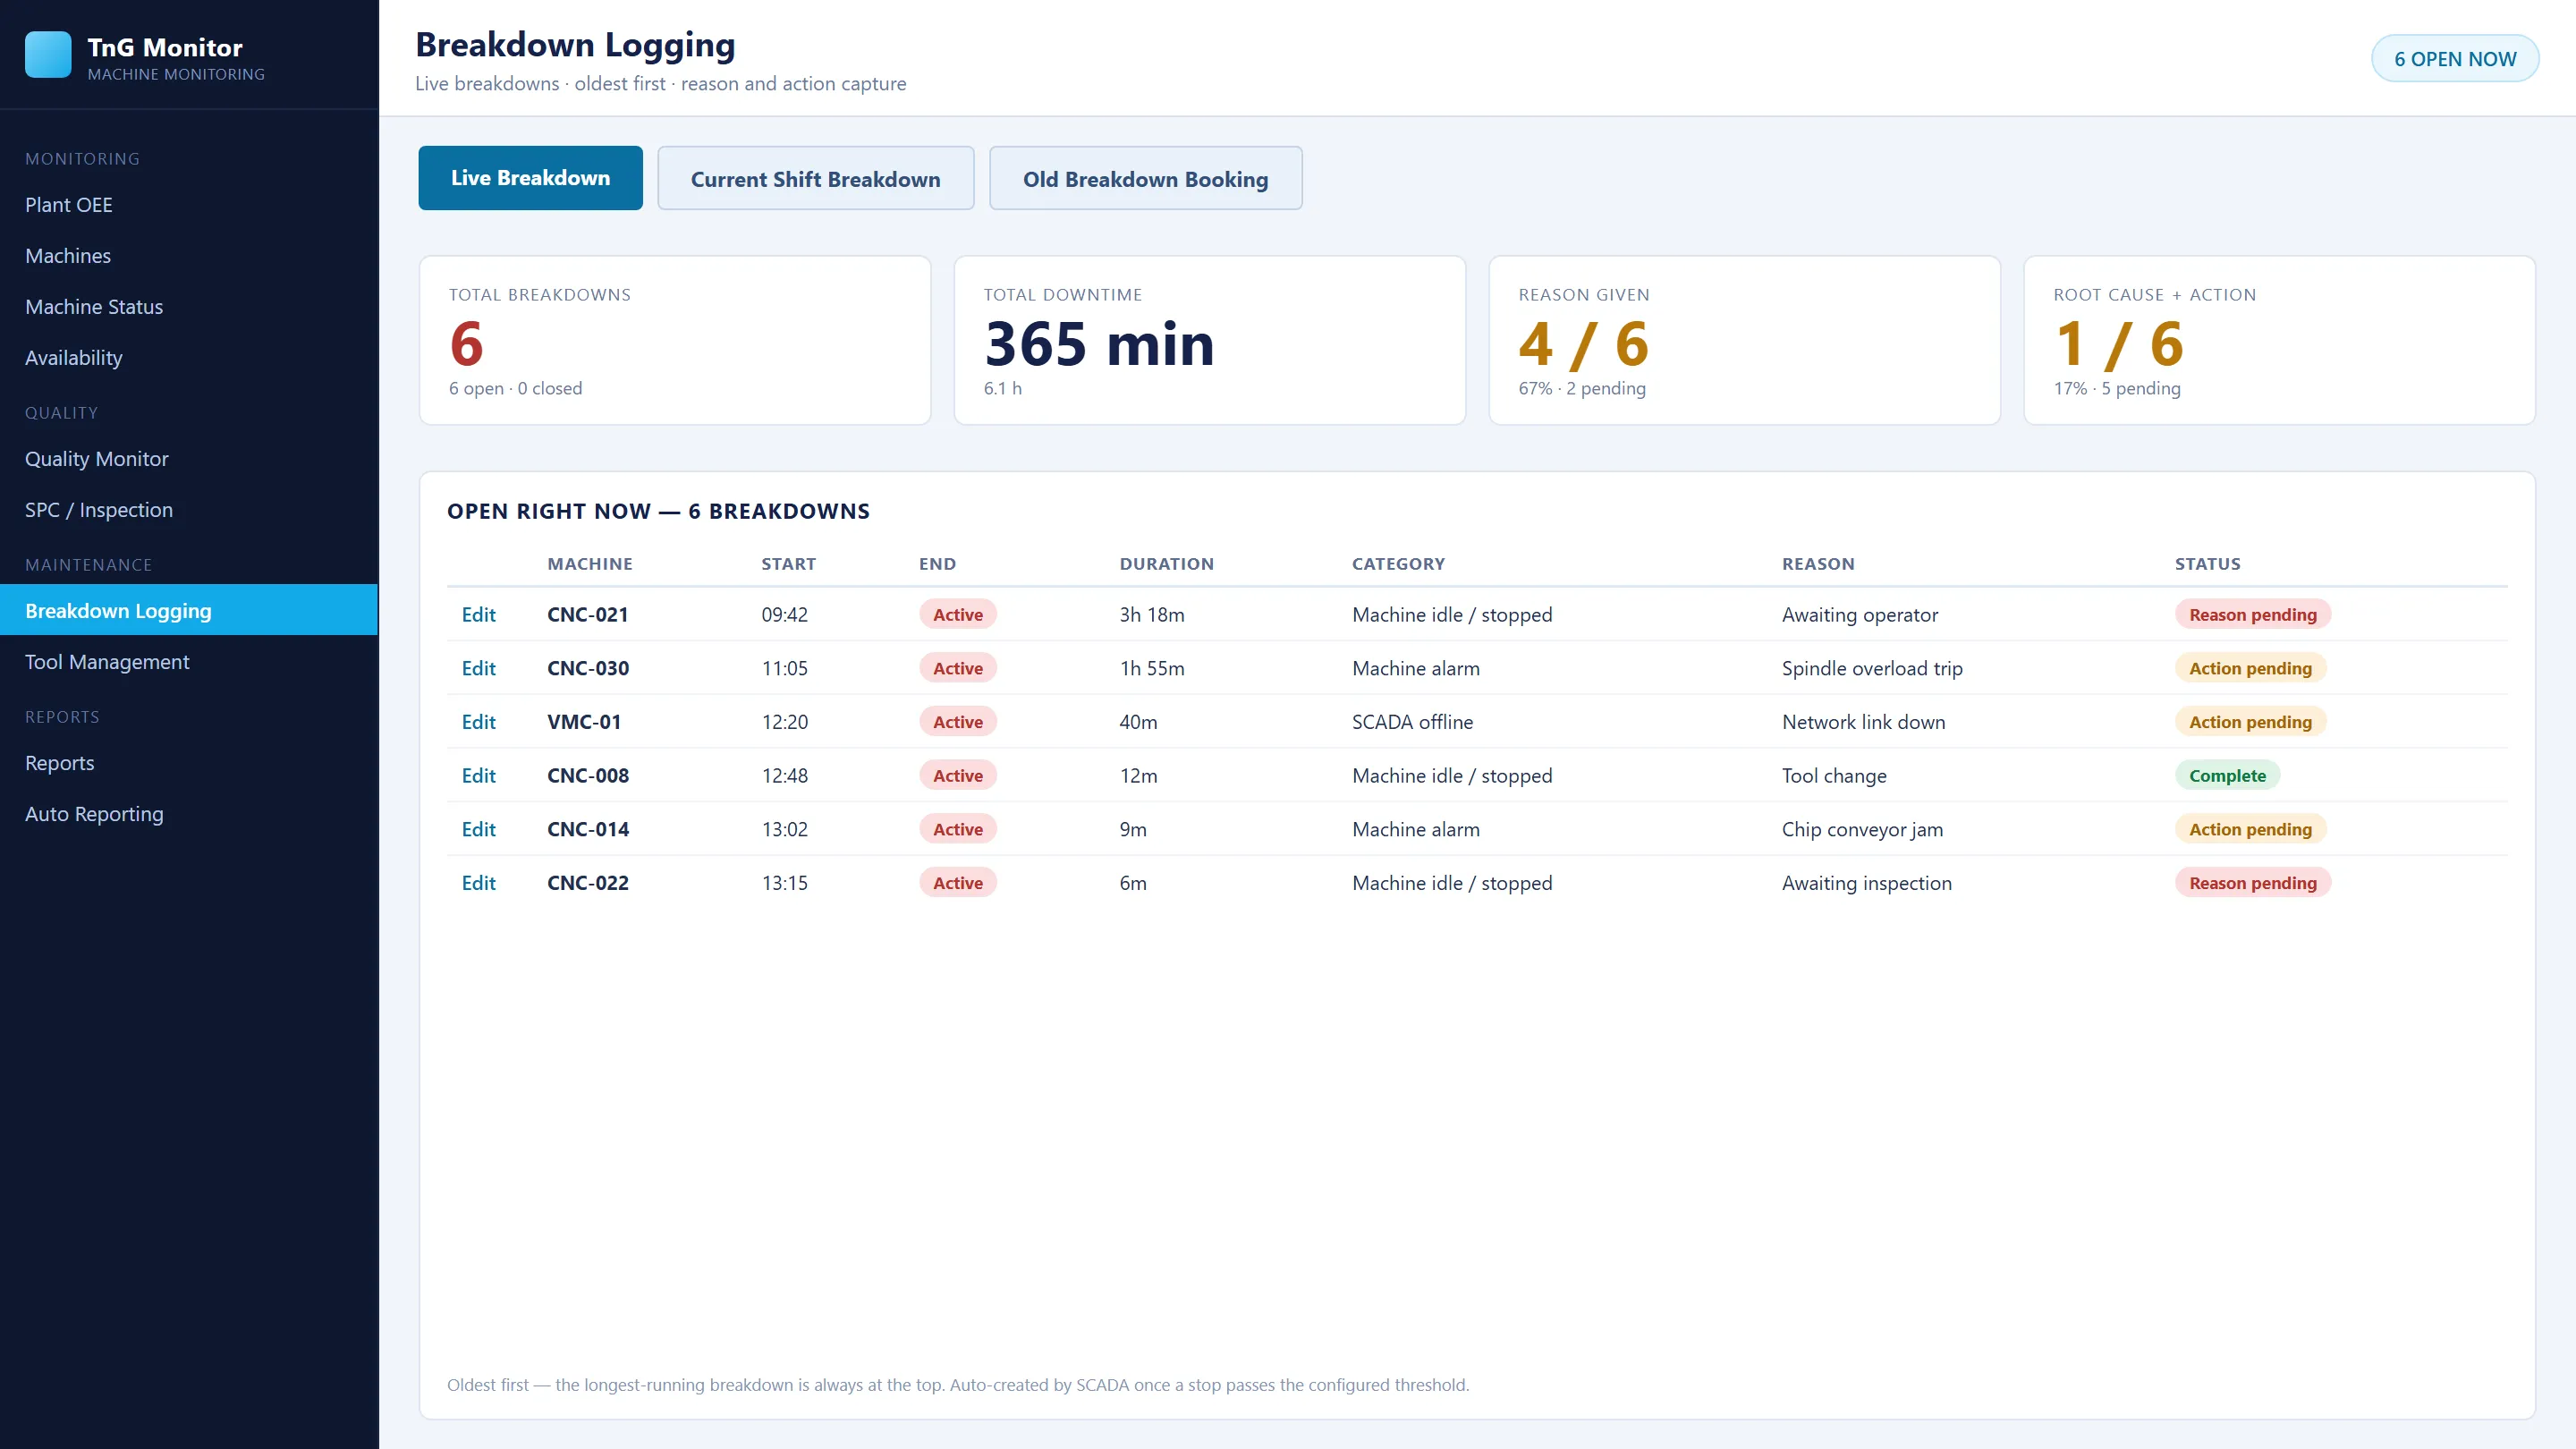
Task: Click 'Spindle overload trip' reason text
Action: pos(1872,668)
